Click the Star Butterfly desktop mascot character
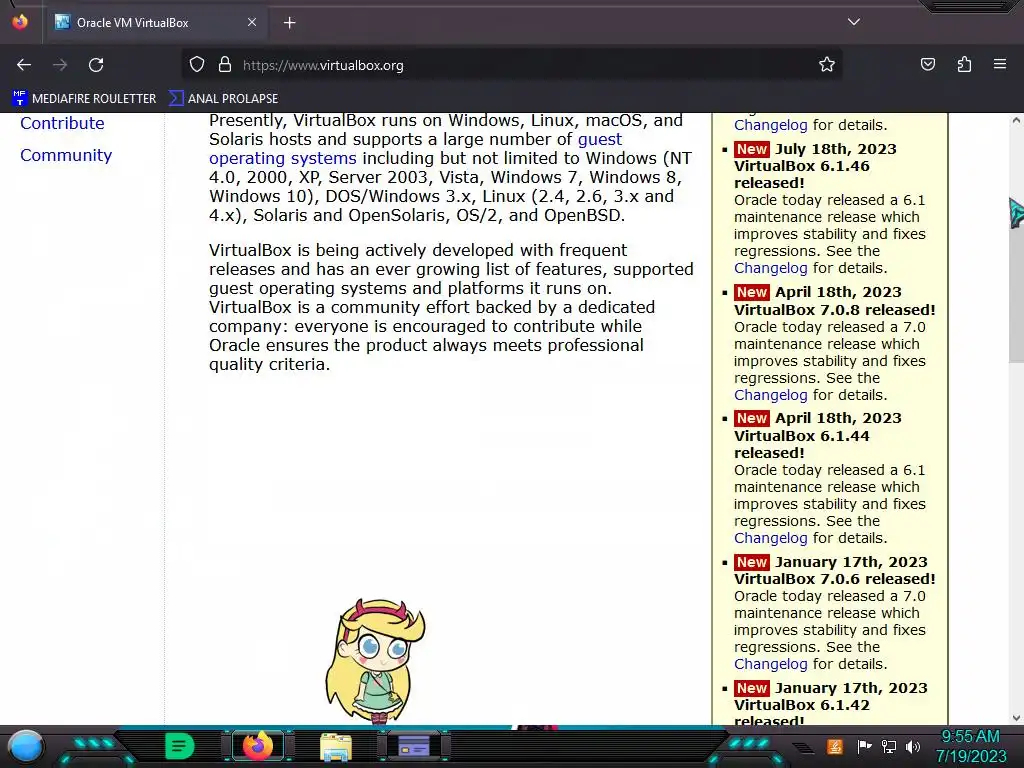Viewport: 1024px width, 768px height. click(376, 662)
